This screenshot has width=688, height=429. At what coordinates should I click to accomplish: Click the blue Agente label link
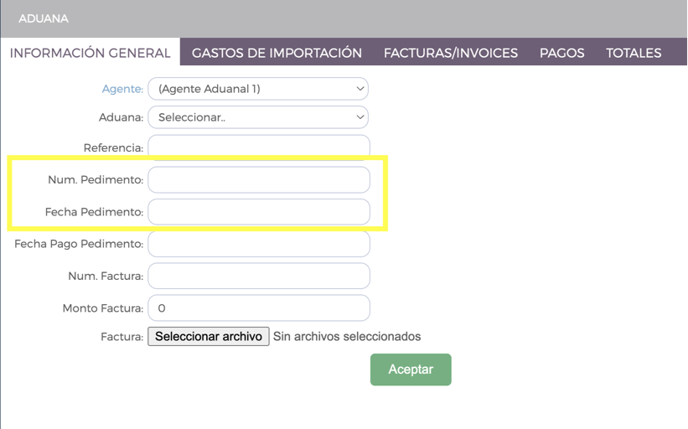click(x=122, y=89)
